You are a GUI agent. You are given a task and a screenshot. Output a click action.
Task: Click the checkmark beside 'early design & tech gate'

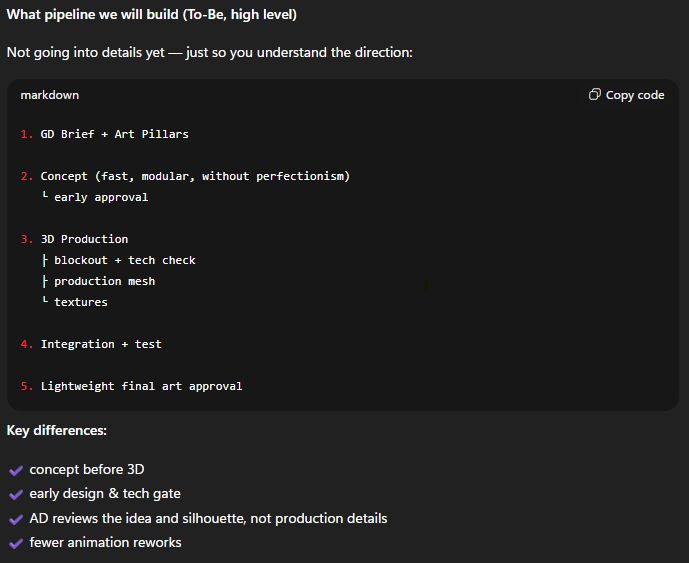(16, 494)
